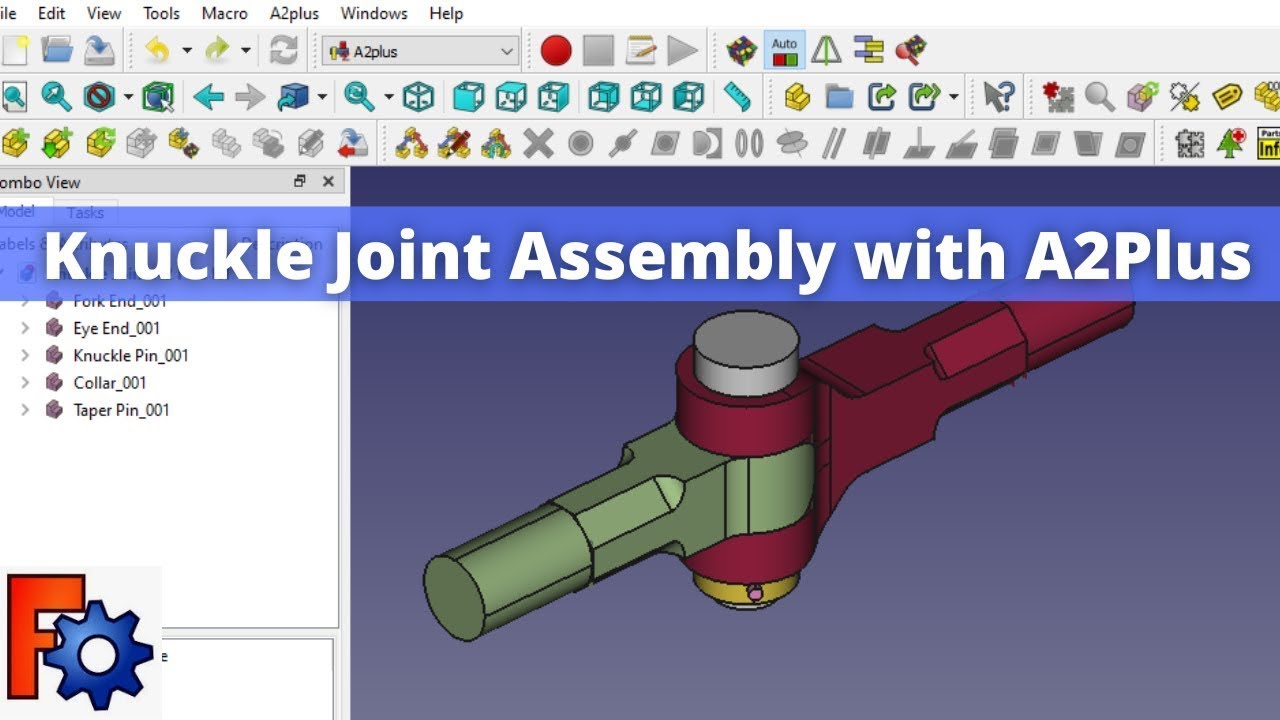Expand the Knuckle Pin_001 tree node

pyautogui.click(x=26, y=356)
